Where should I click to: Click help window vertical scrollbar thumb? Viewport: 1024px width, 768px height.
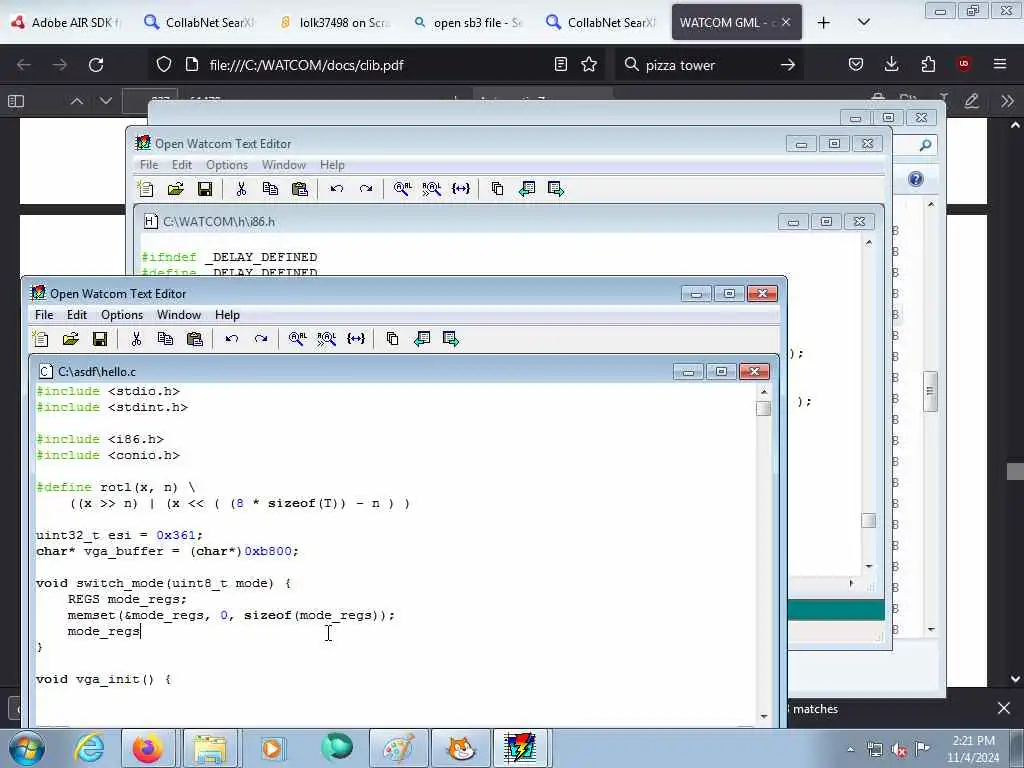(931, 391)
